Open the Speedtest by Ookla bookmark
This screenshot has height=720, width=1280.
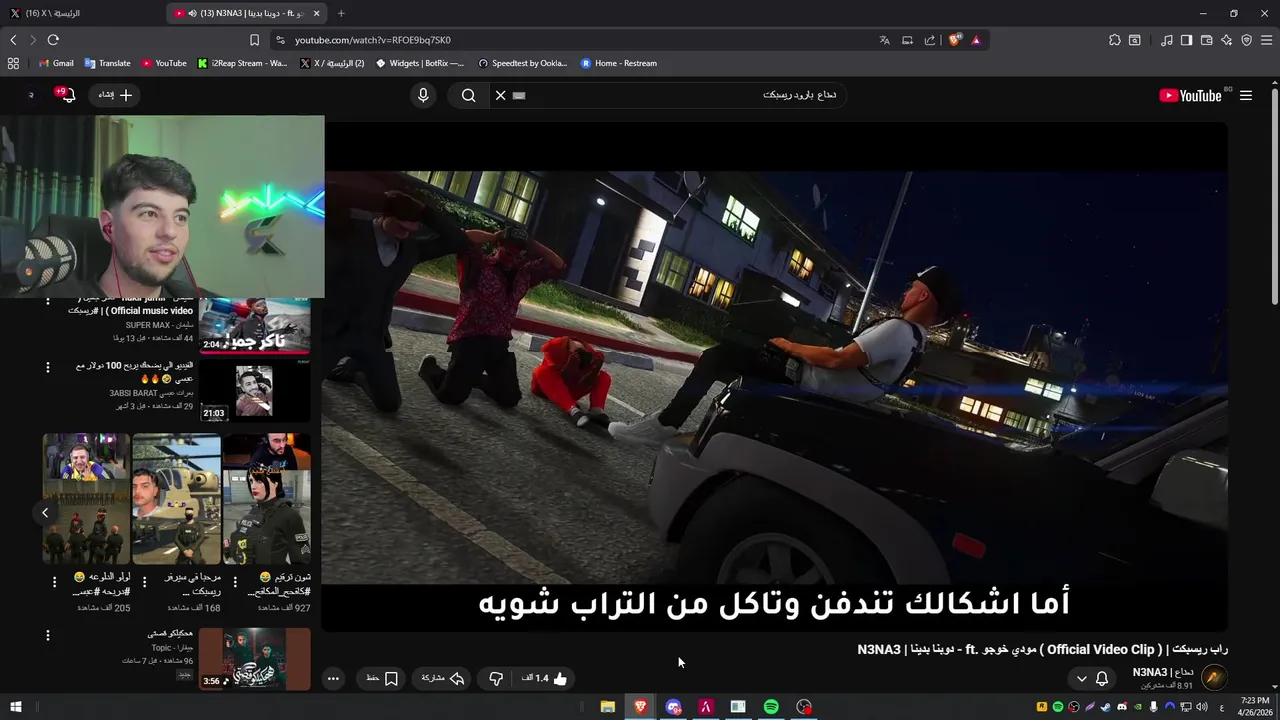pyautogui.click(x=522, y=63)
